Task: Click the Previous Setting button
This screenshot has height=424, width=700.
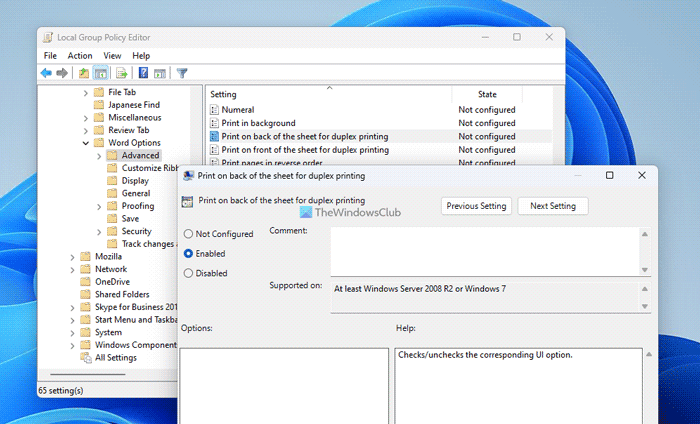Action: pos(476,206)
